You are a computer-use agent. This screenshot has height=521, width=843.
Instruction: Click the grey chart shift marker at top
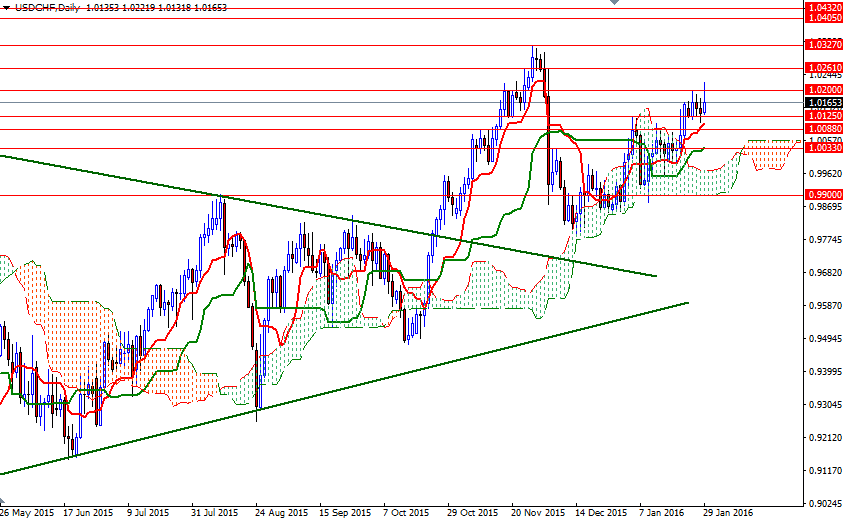click(615, 2)
